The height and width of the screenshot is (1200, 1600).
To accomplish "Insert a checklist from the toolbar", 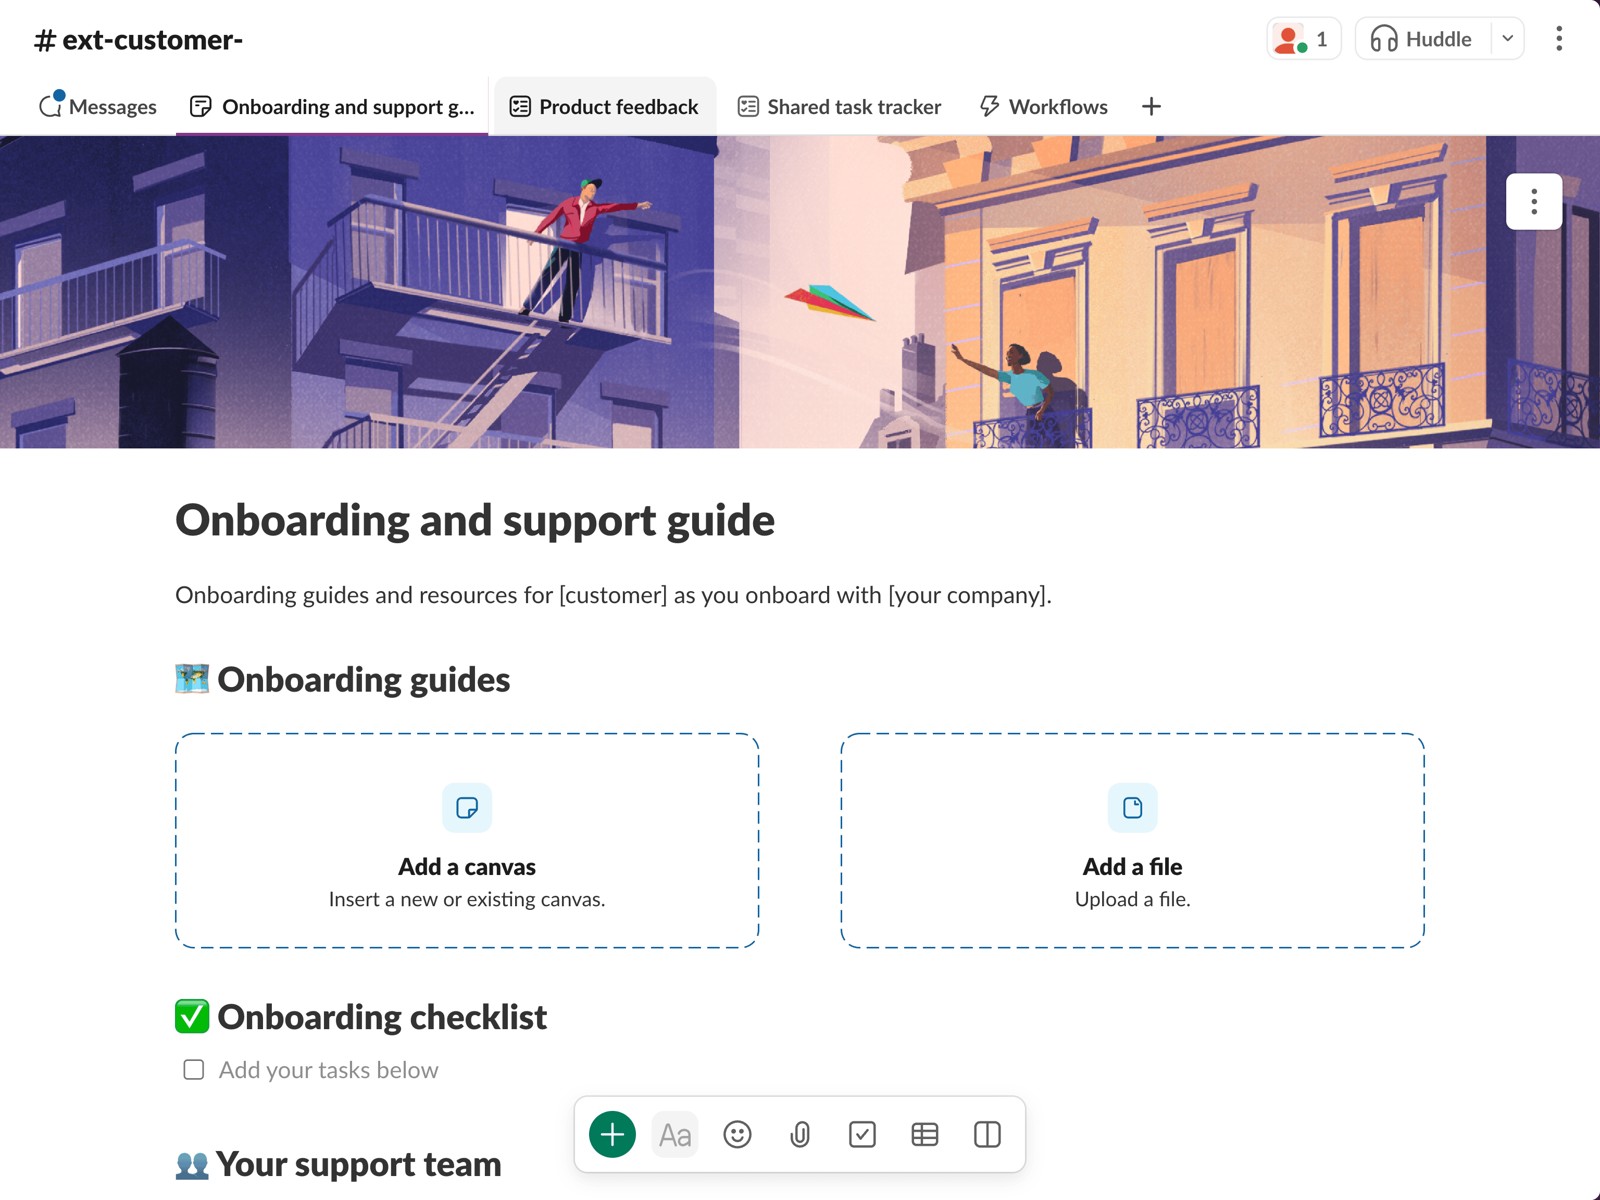I will pyautogui.click(x=862, y=1134).
